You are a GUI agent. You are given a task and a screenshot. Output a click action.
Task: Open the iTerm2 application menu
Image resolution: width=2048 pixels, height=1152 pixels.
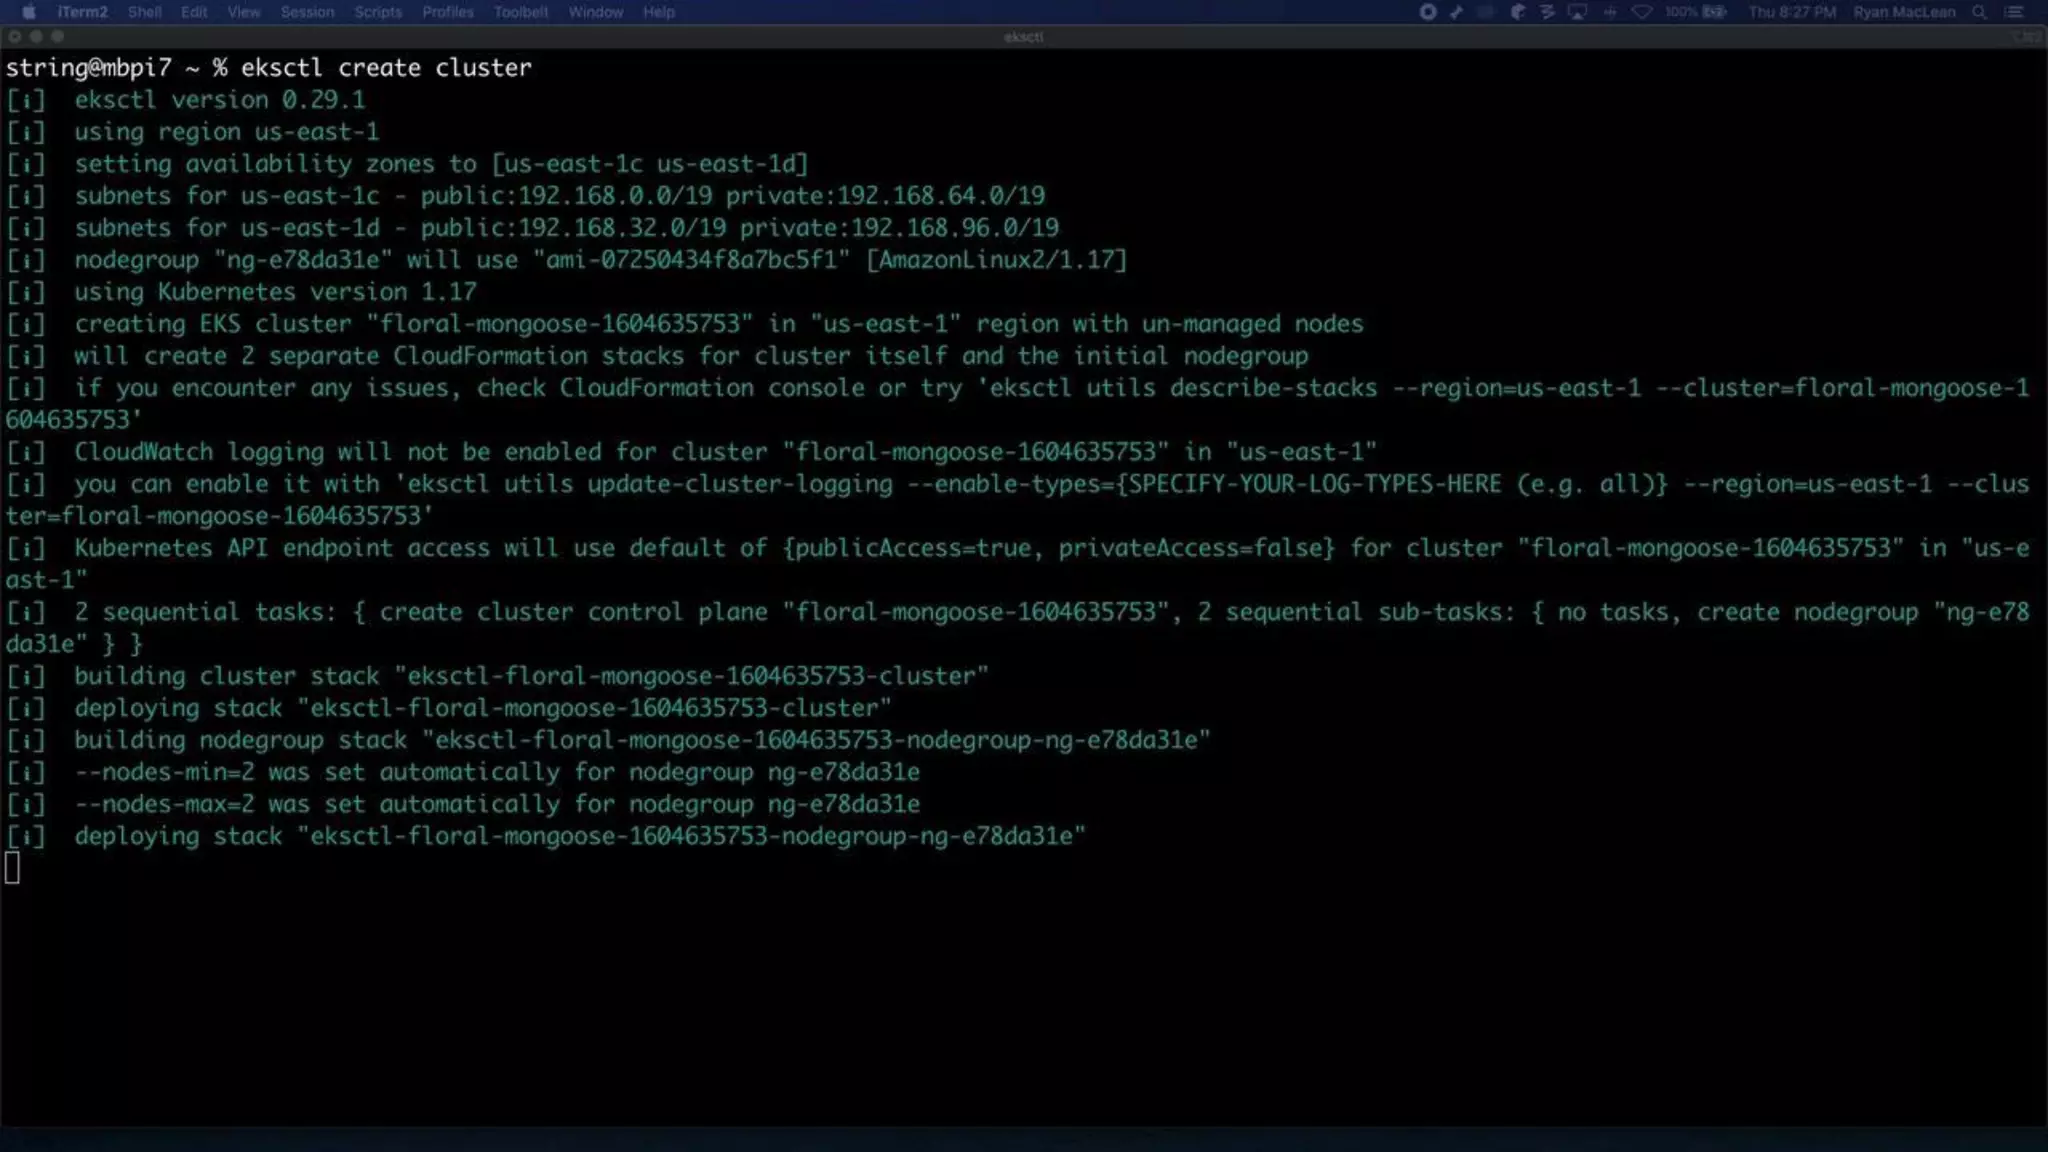[x=82, y=12]
